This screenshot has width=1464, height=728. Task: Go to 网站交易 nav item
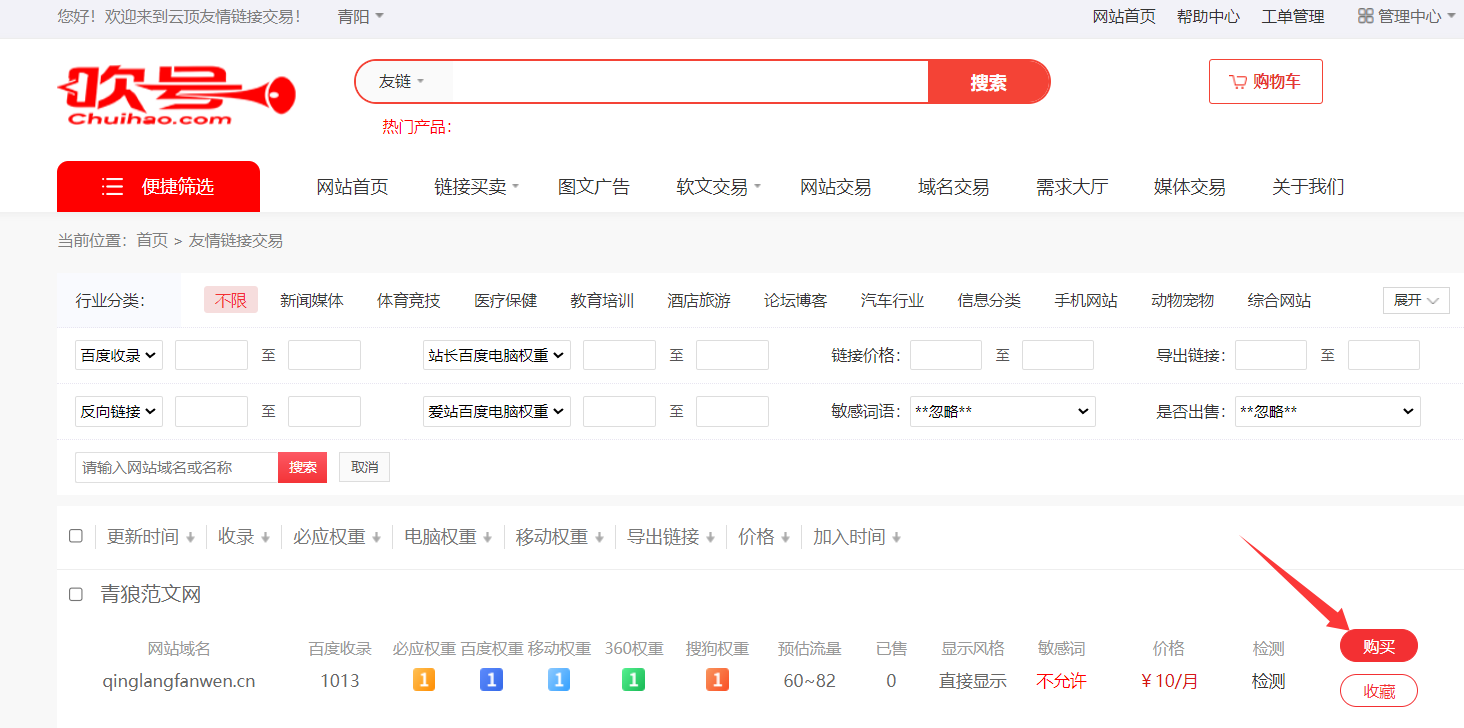[x=836, y=187]
